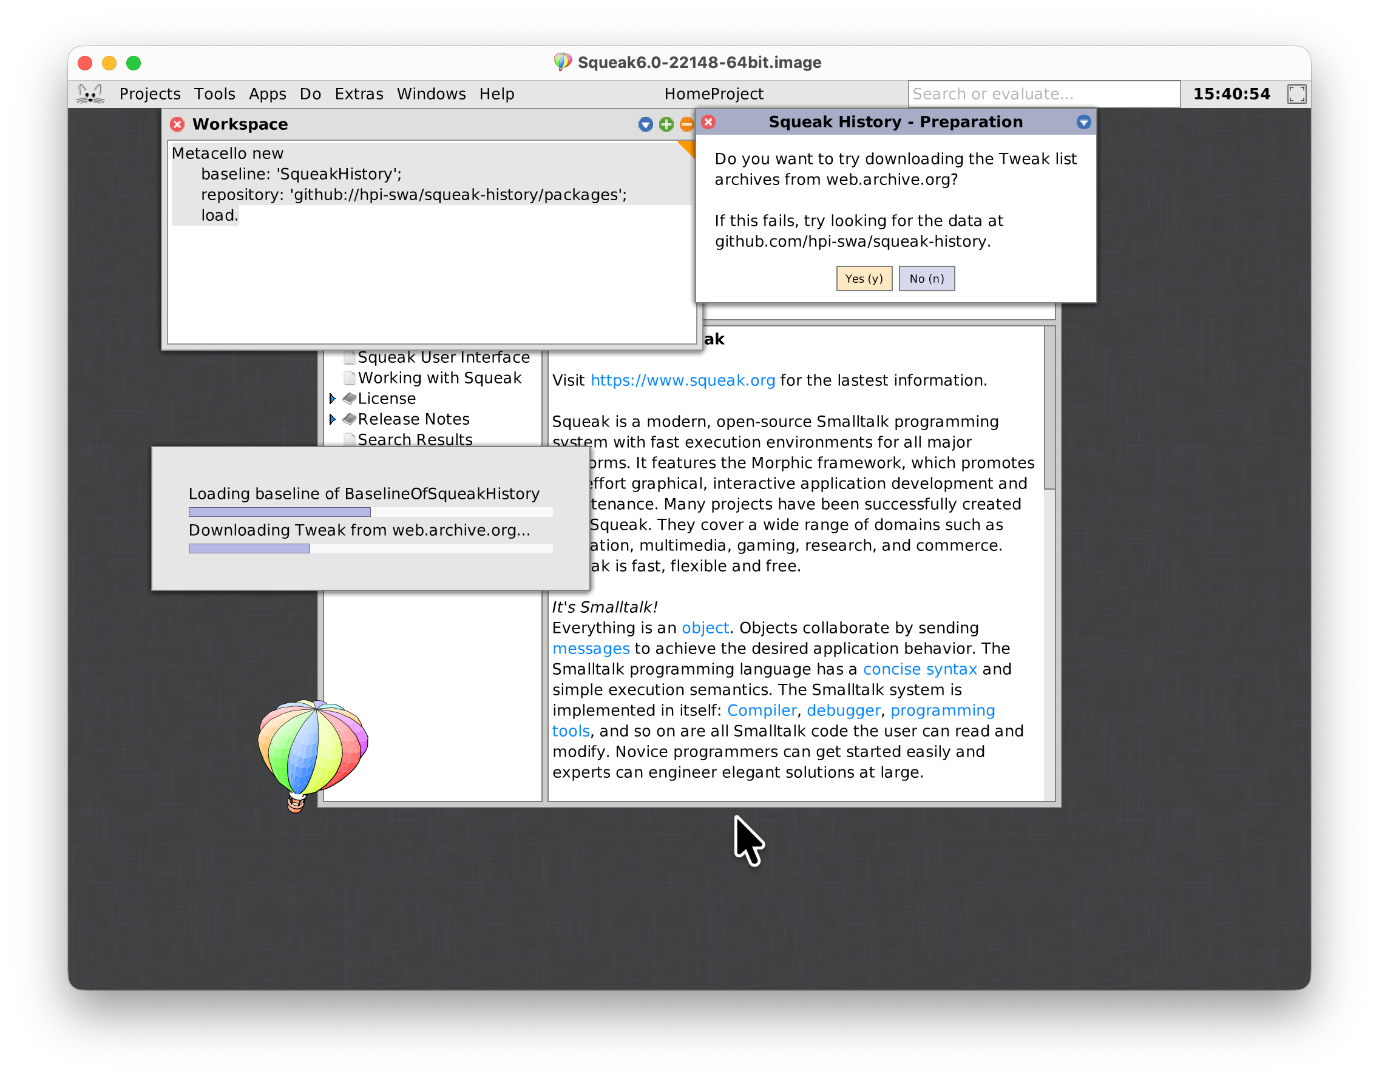Click the Downloading Tweak progress bar
This screenshot has height=1080, width=1379.
pos(370,548)
